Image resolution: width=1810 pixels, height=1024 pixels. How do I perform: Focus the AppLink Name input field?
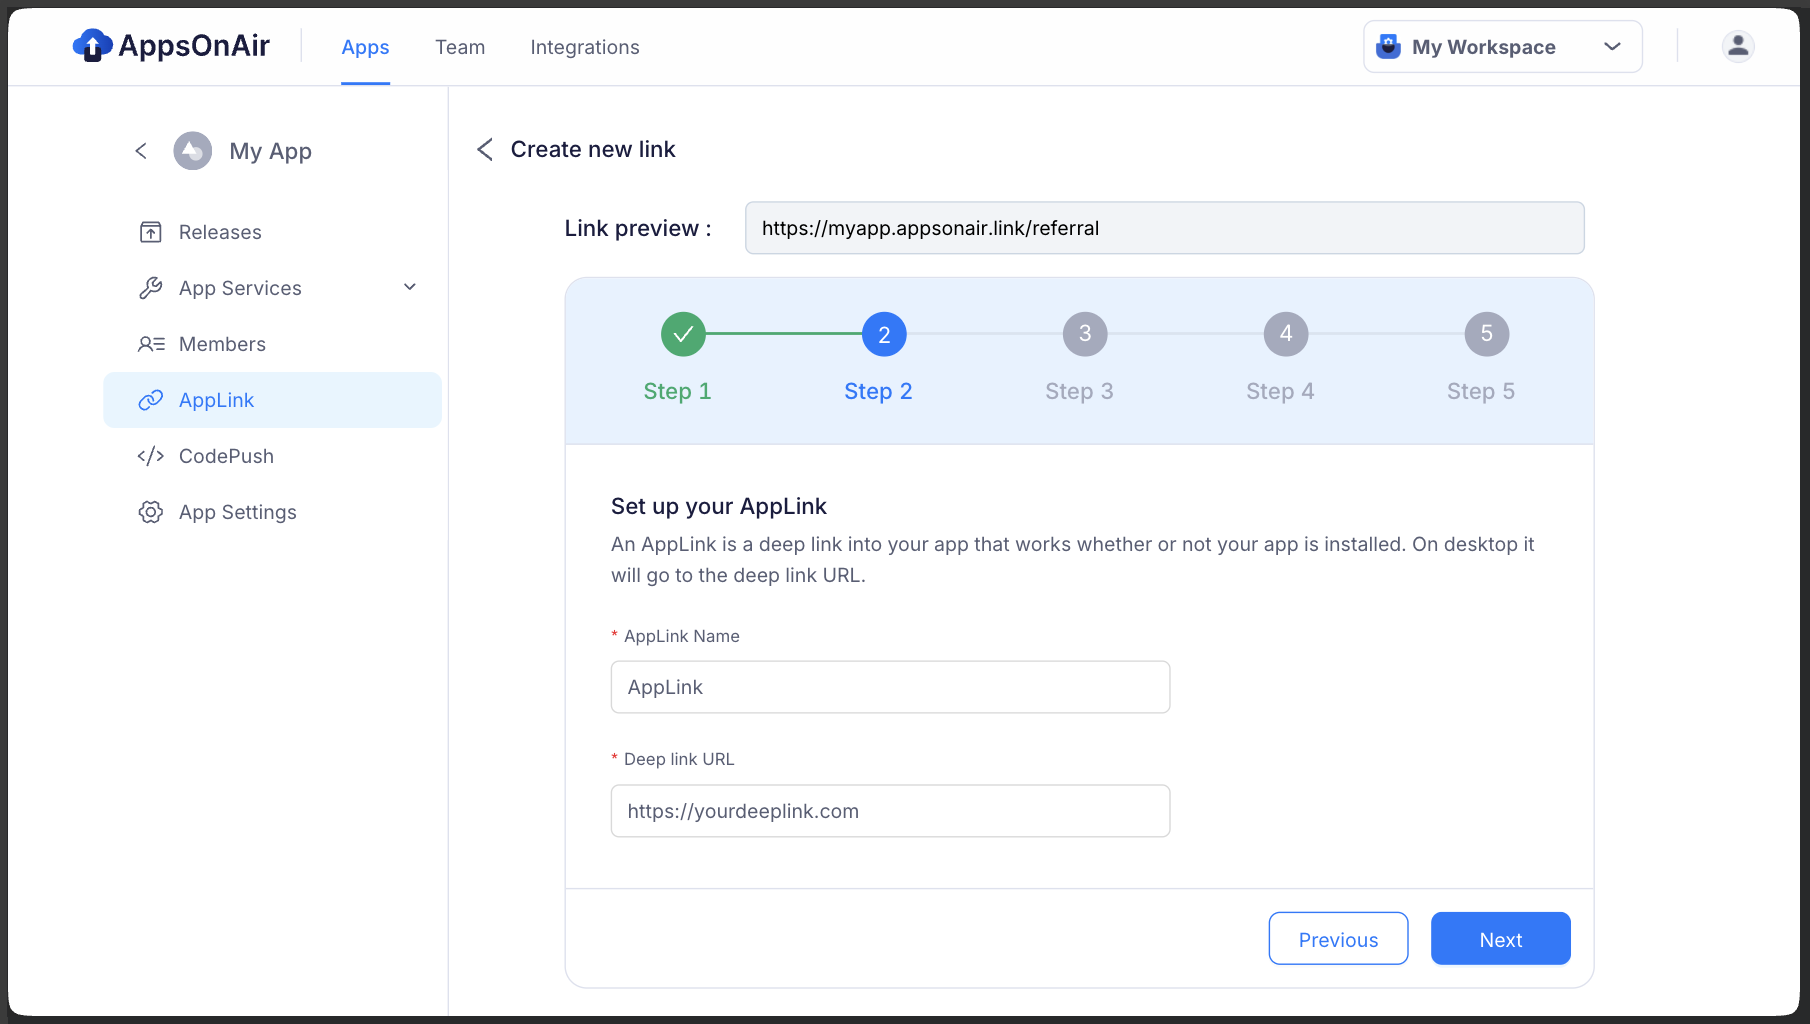[890, 687]
